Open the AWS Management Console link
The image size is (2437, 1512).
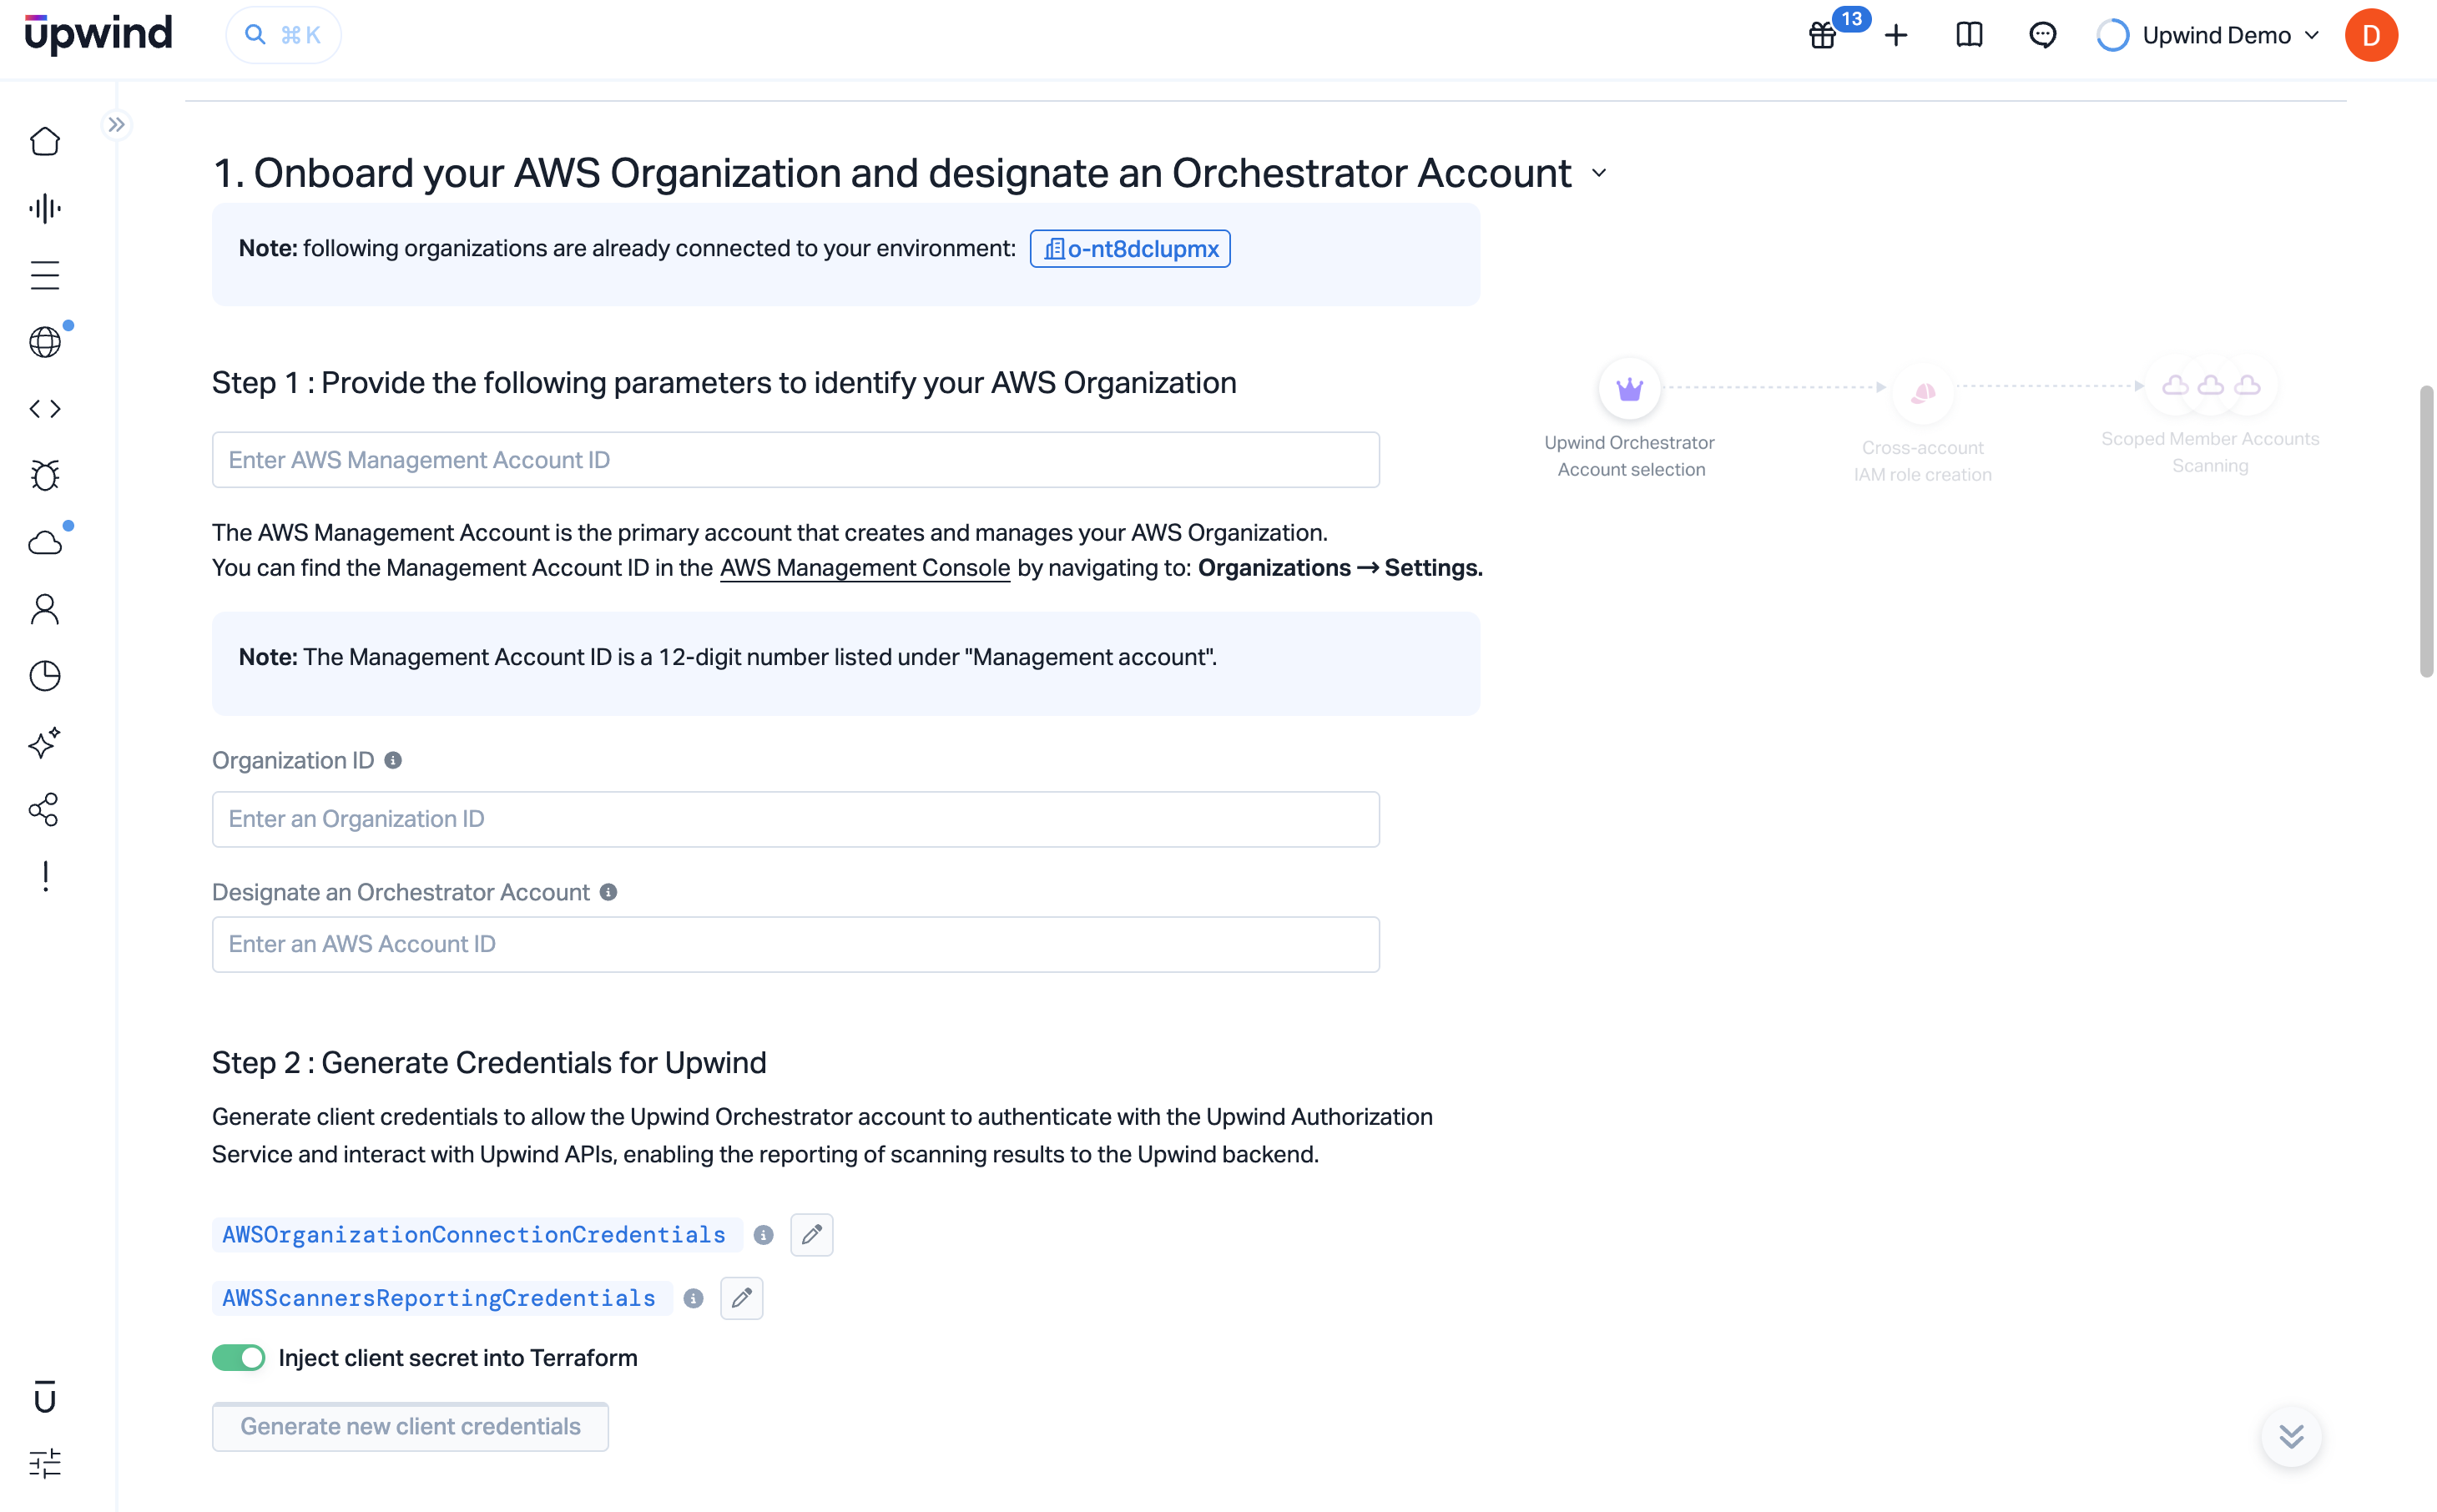pos(865,568)
